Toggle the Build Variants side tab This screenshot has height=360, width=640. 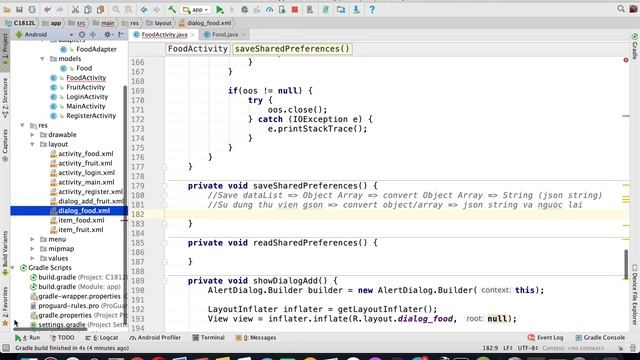5,253
